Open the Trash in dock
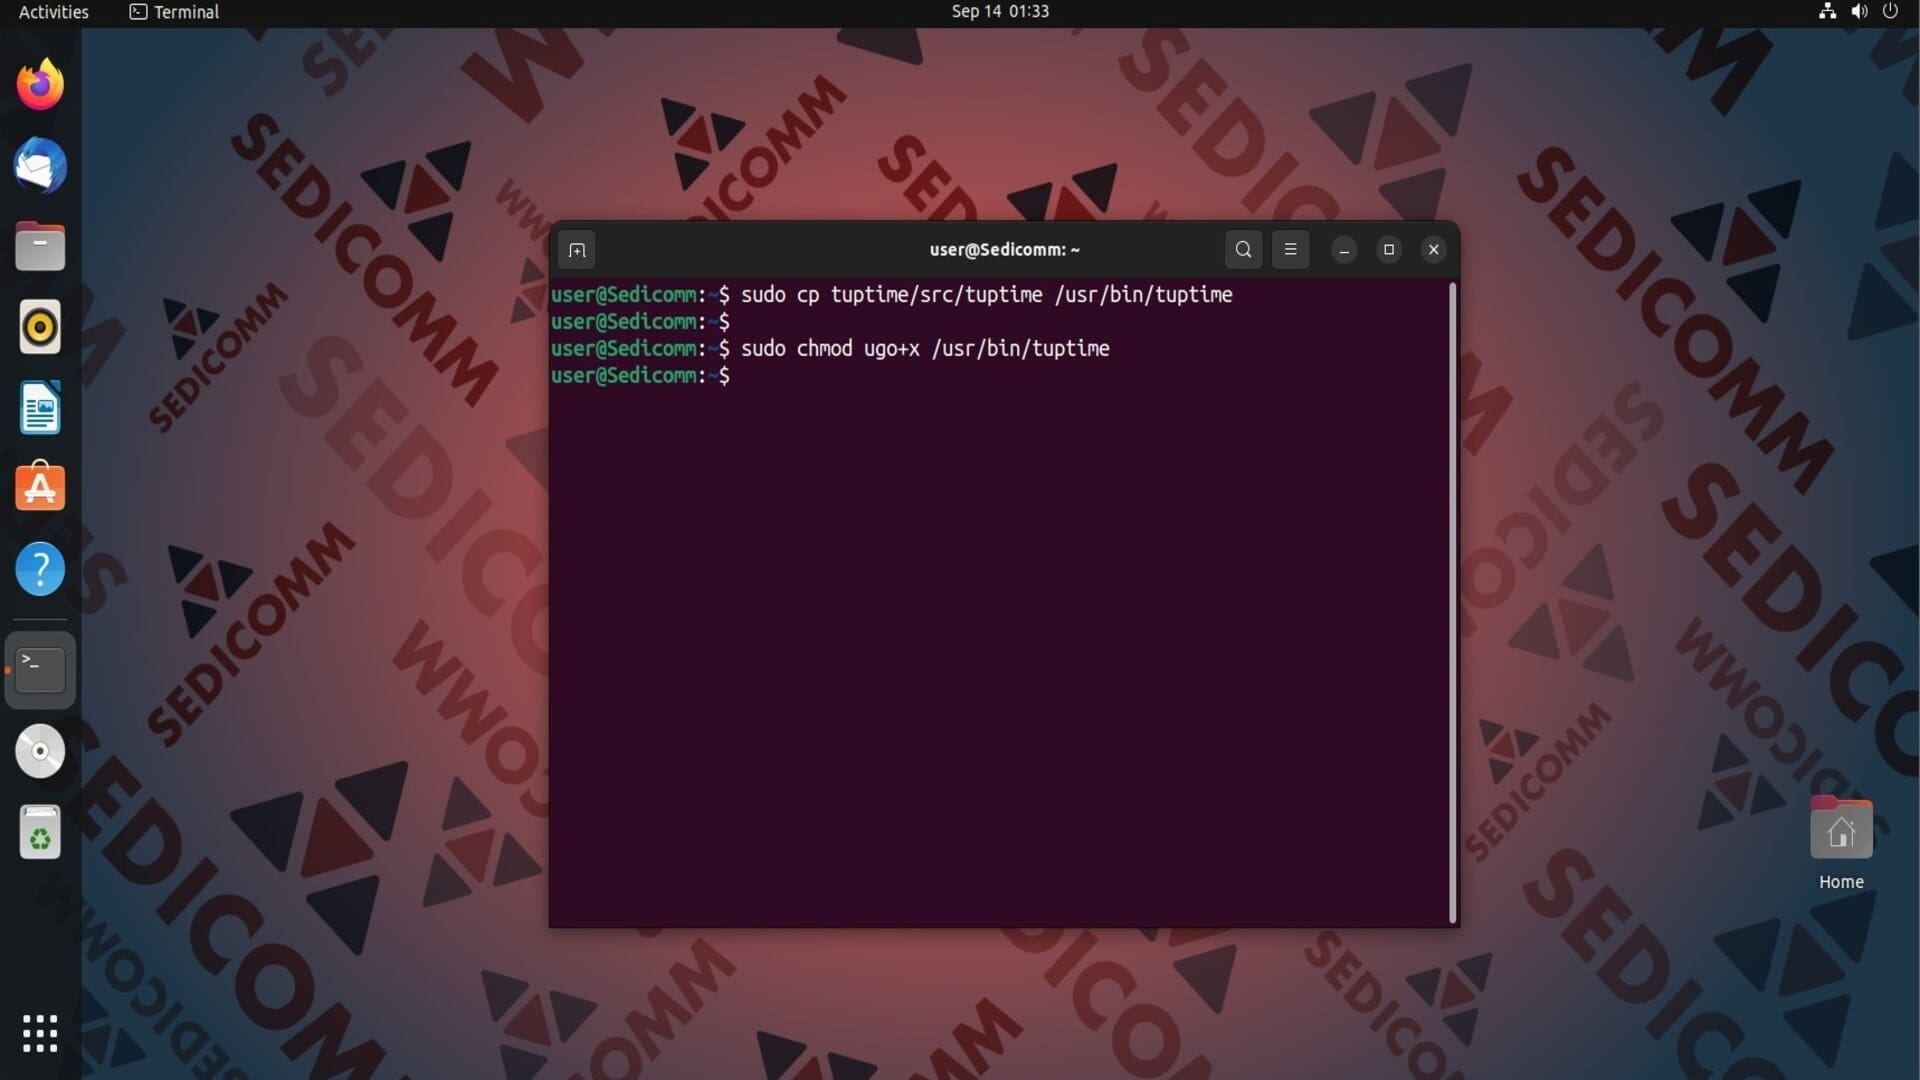1920x1080 pixels. (x=40, y=832)
